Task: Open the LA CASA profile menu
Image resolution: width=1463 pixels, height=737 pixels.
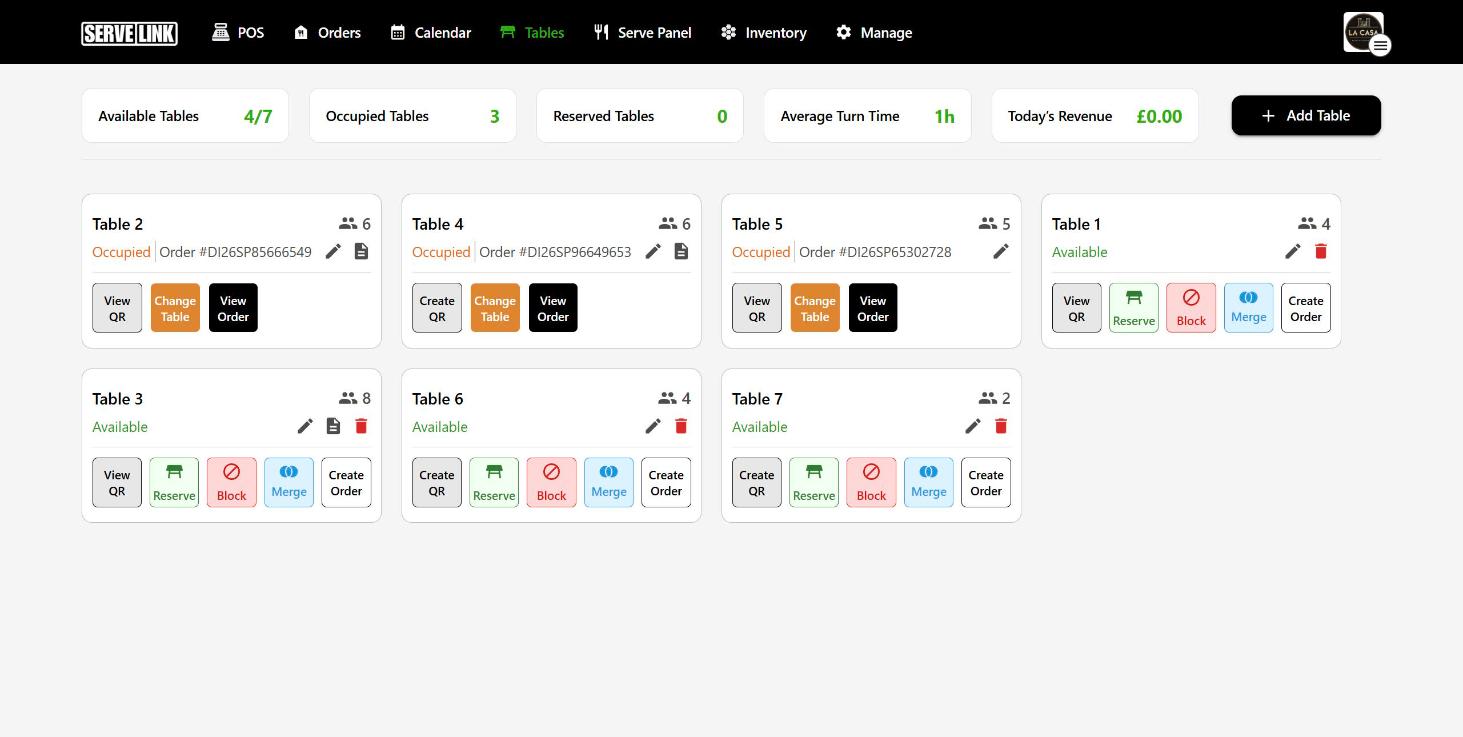Action: (1366, 33)
